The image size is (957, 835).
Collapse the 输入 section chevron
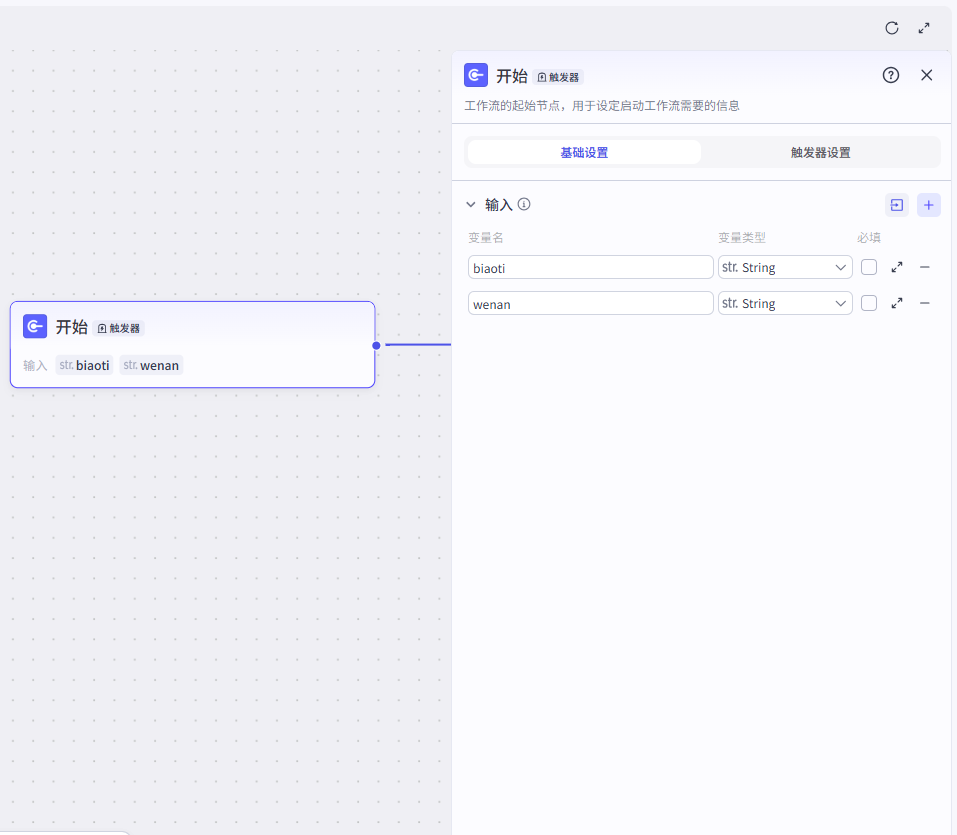[471, 204]
